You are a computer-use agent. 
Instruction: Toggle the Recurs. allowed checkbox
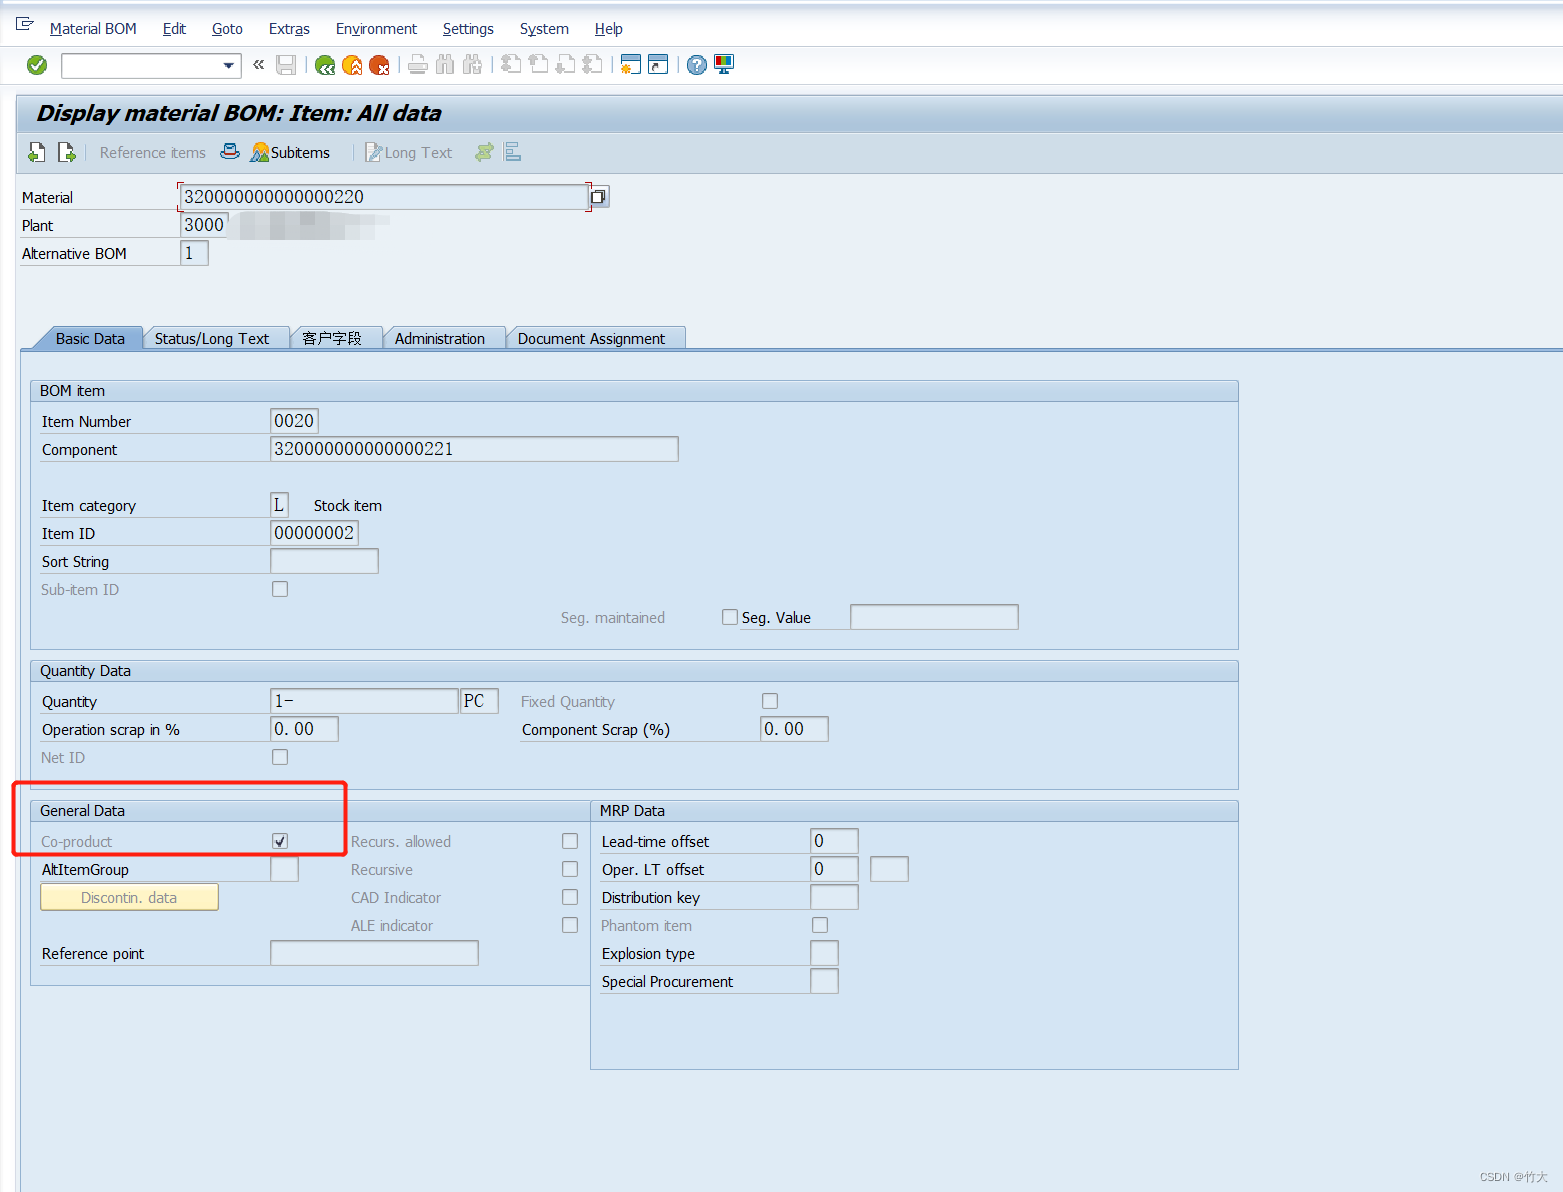click(570, 841)
